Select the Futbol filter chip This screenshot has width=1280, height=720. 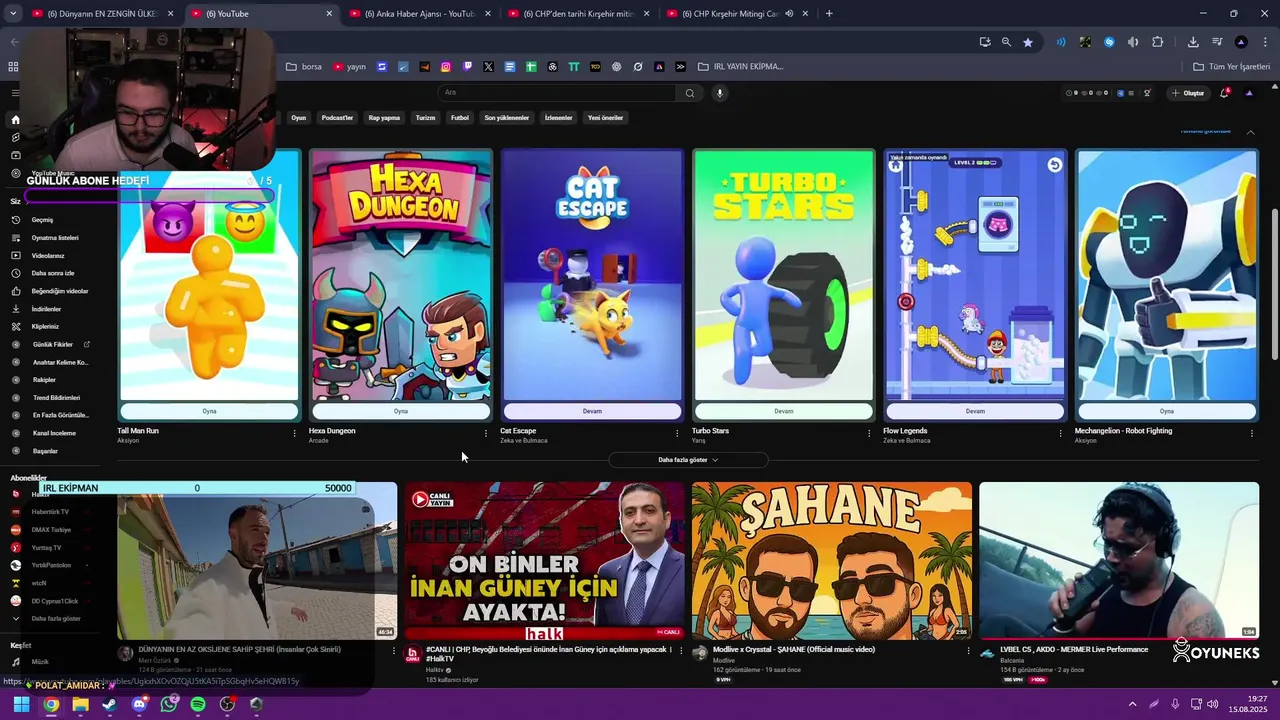[x=460, y=118]
